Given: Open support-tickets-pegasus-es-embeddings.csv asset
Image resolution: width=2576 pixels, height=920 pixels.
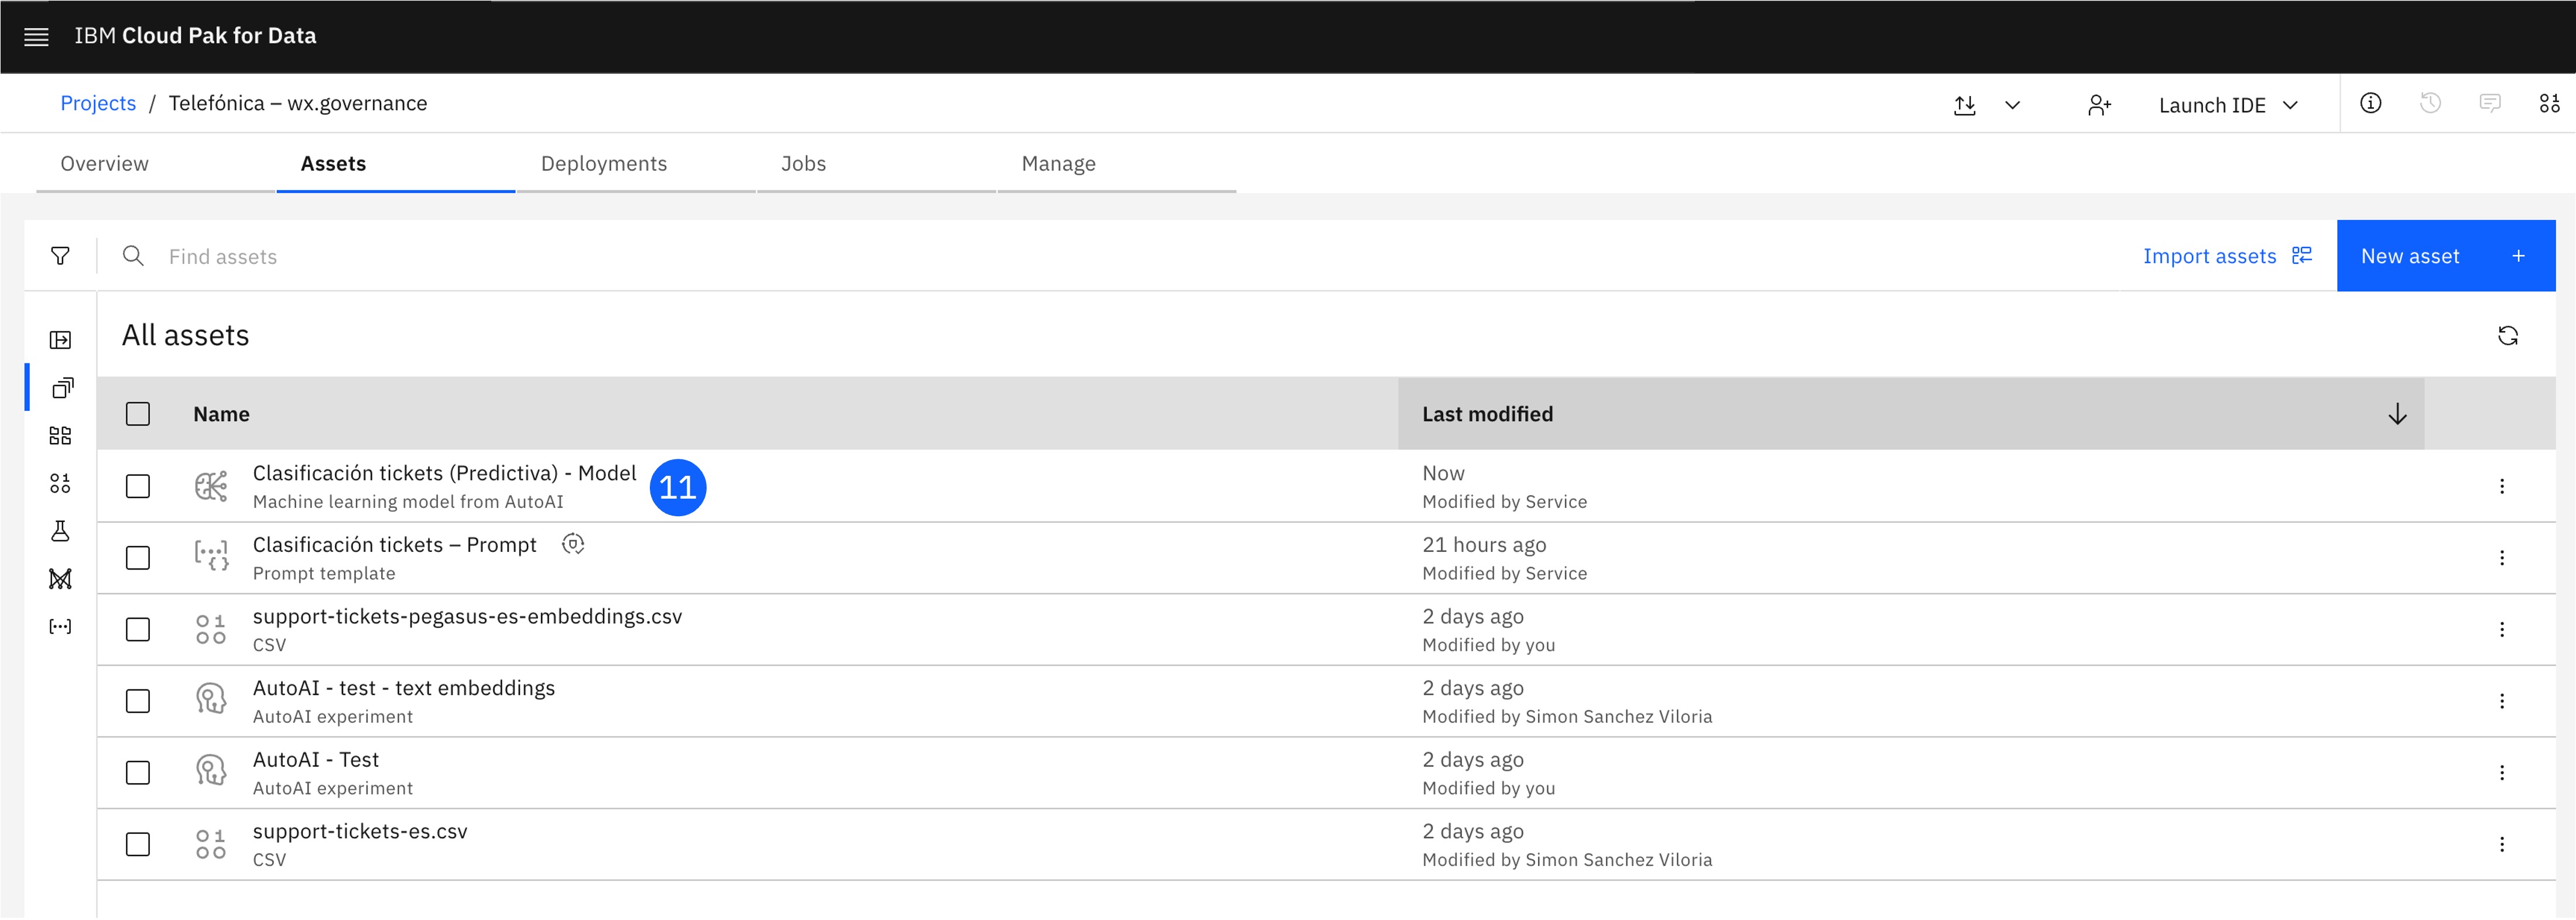Looking at the screenshot, I should pyautogui.click(x=467, y=617).
